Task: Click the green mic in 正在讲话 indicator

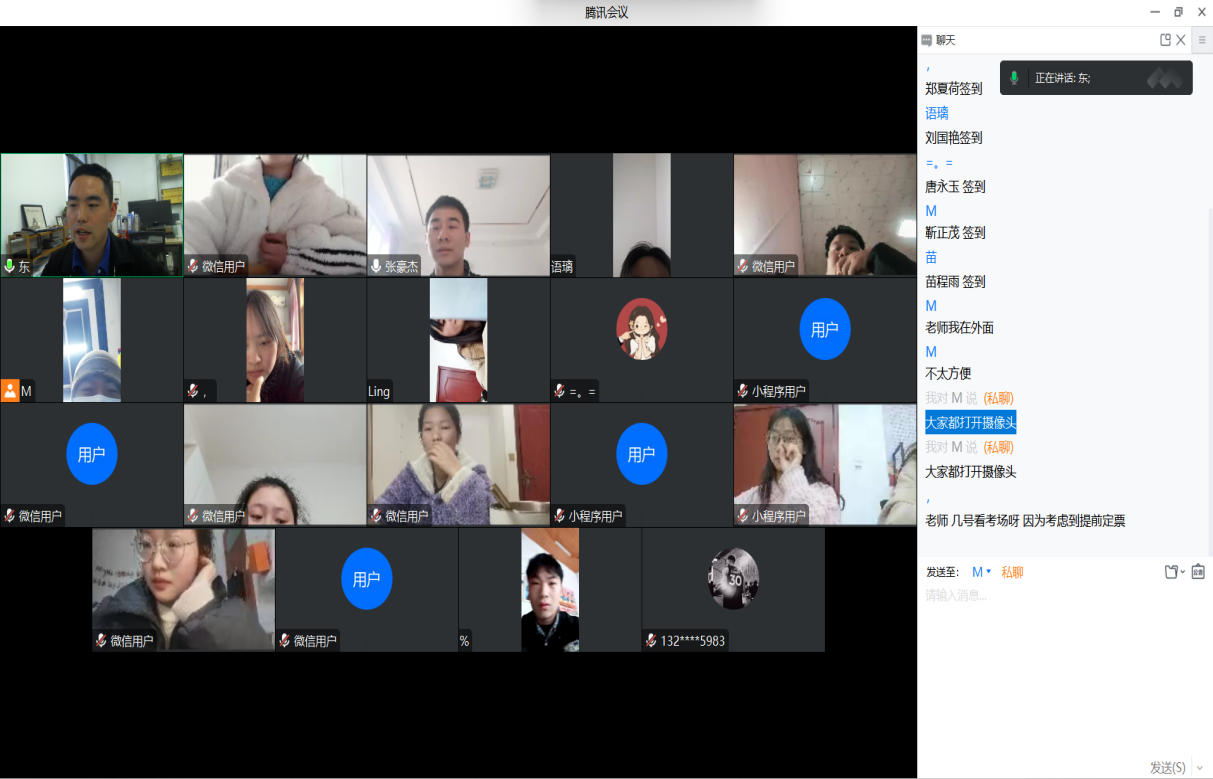Action: 1014,78
